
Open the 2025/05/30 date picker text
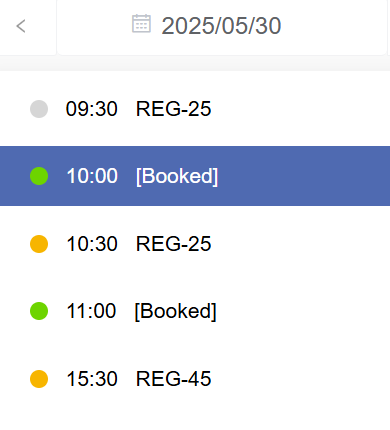221,26
